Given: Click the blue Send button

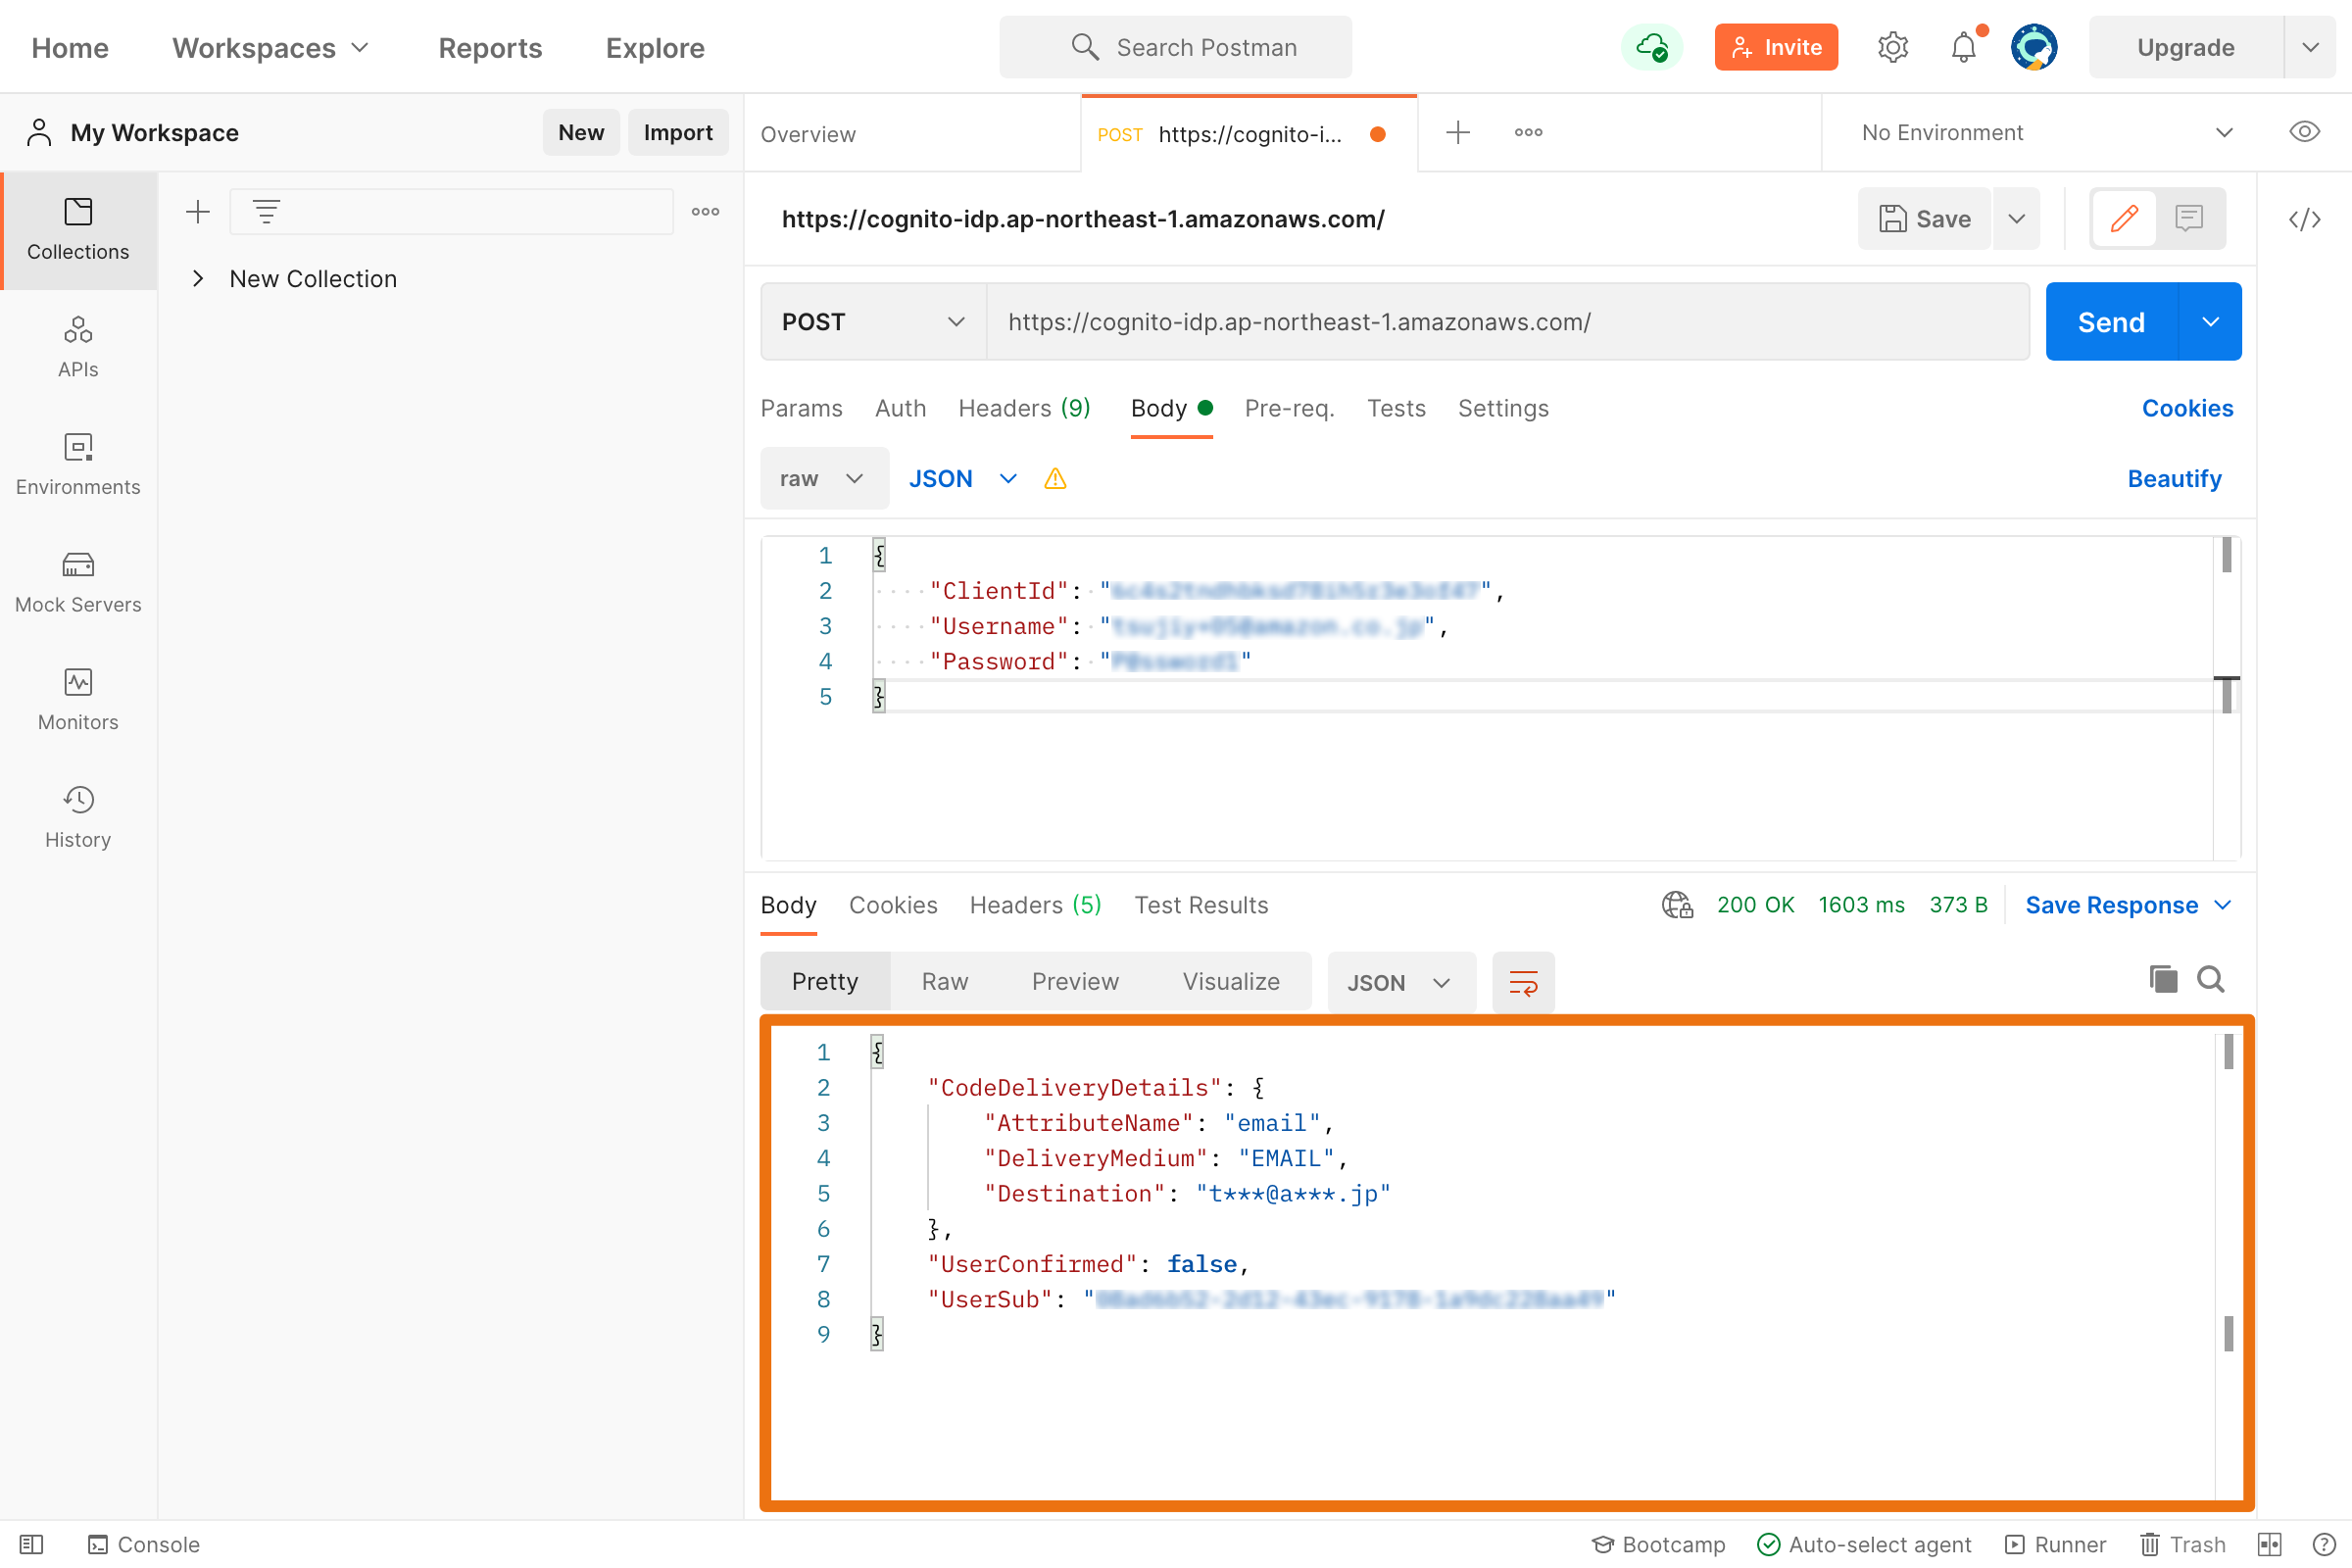Looking at the screenshot, I should coord(2111,322).
